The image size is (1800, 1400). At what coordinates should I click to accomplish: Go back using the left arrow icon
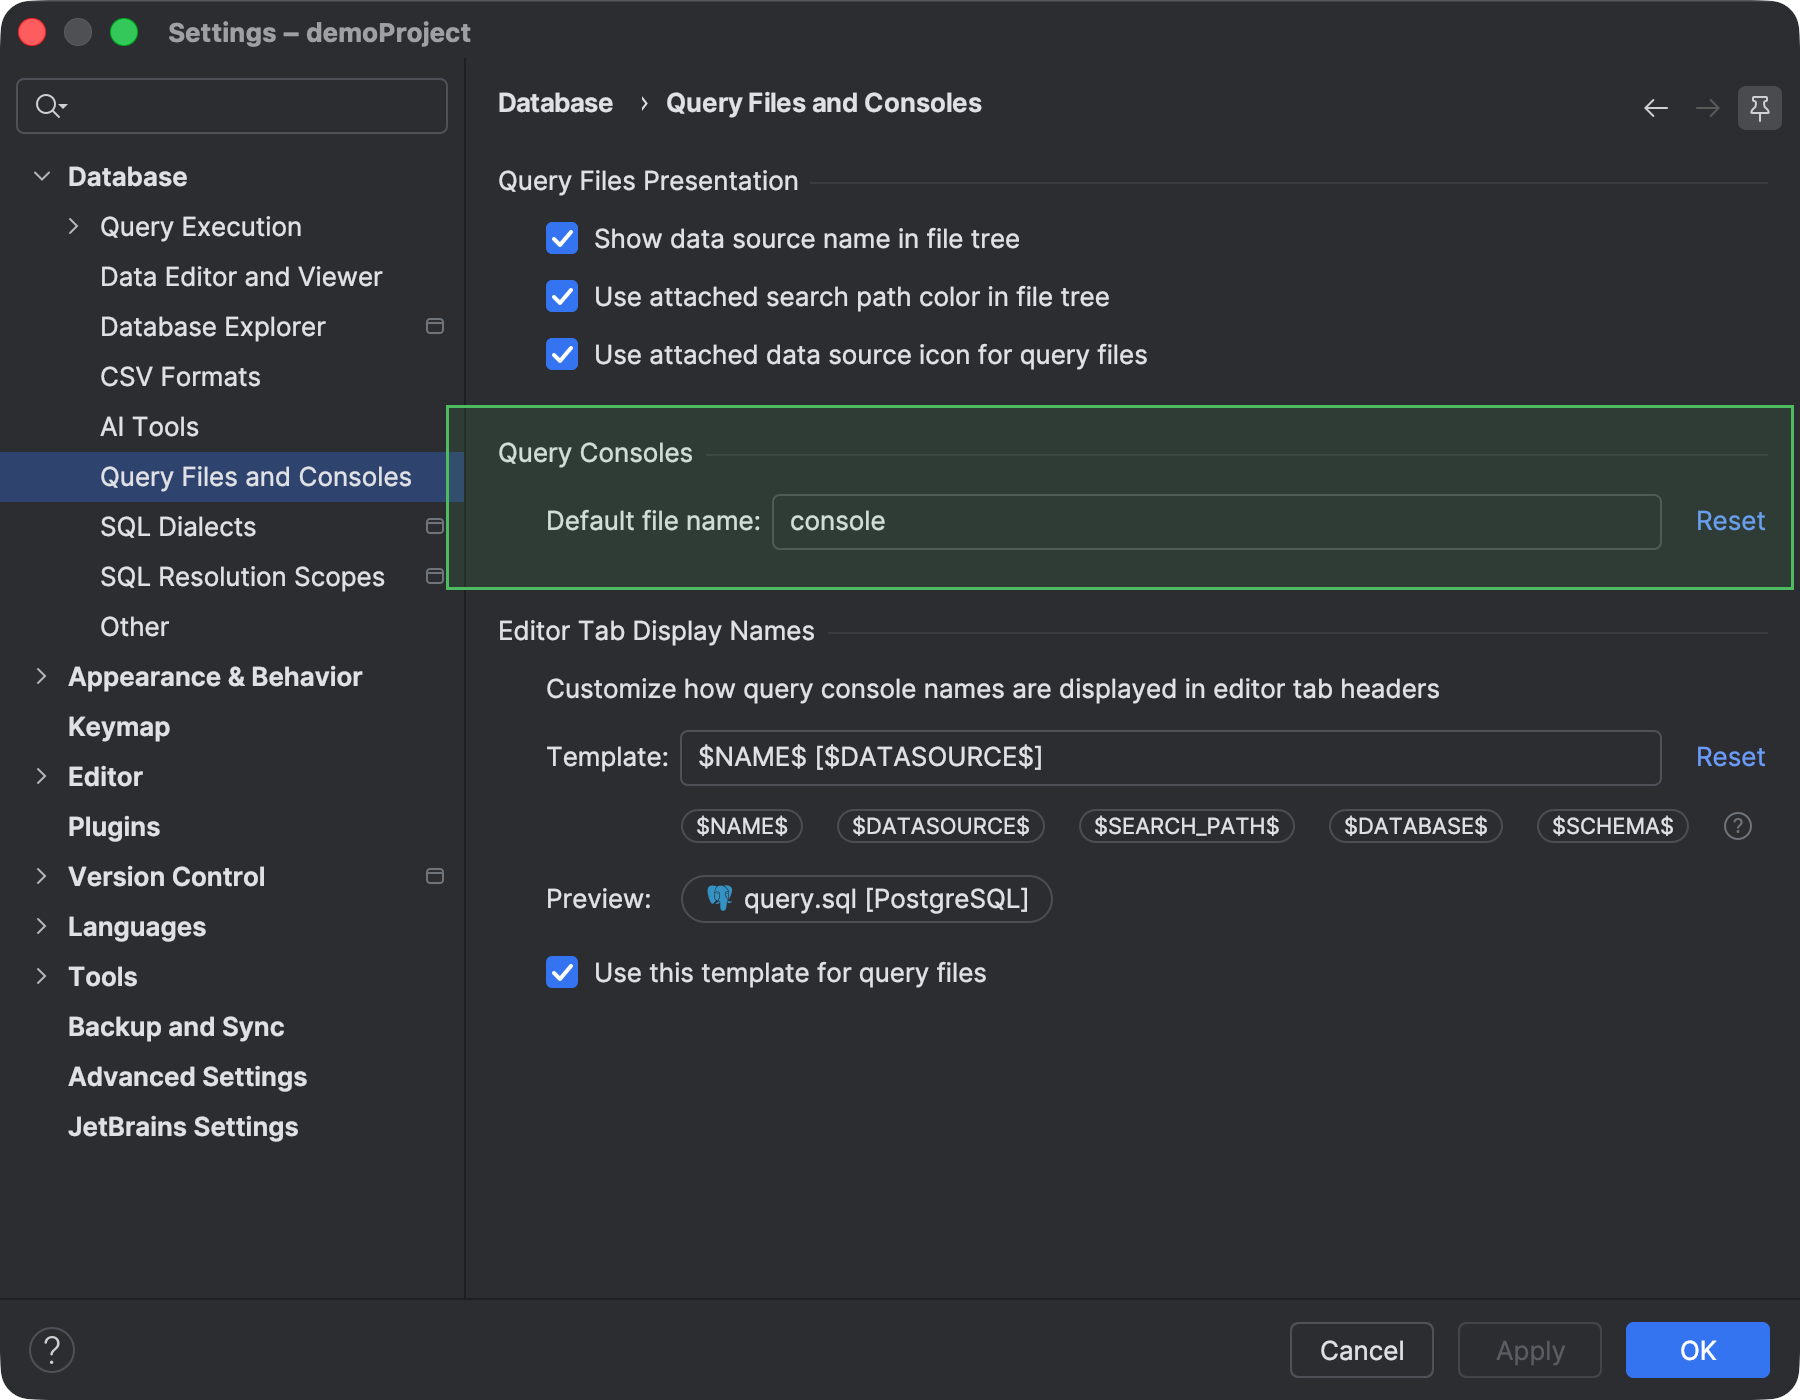[1656, 108]
